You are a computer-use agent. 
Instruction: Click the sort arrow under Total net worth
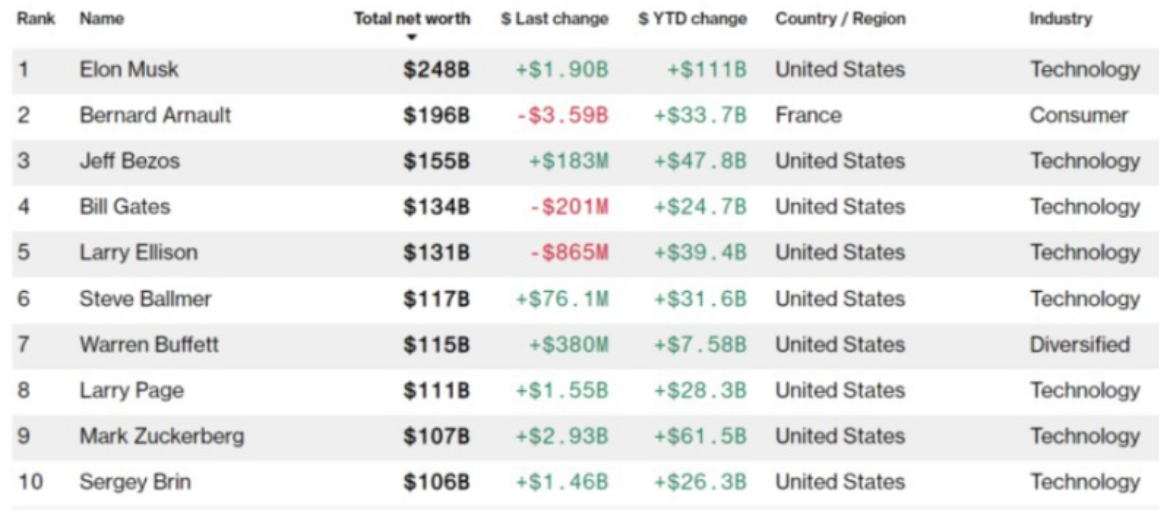412,38
